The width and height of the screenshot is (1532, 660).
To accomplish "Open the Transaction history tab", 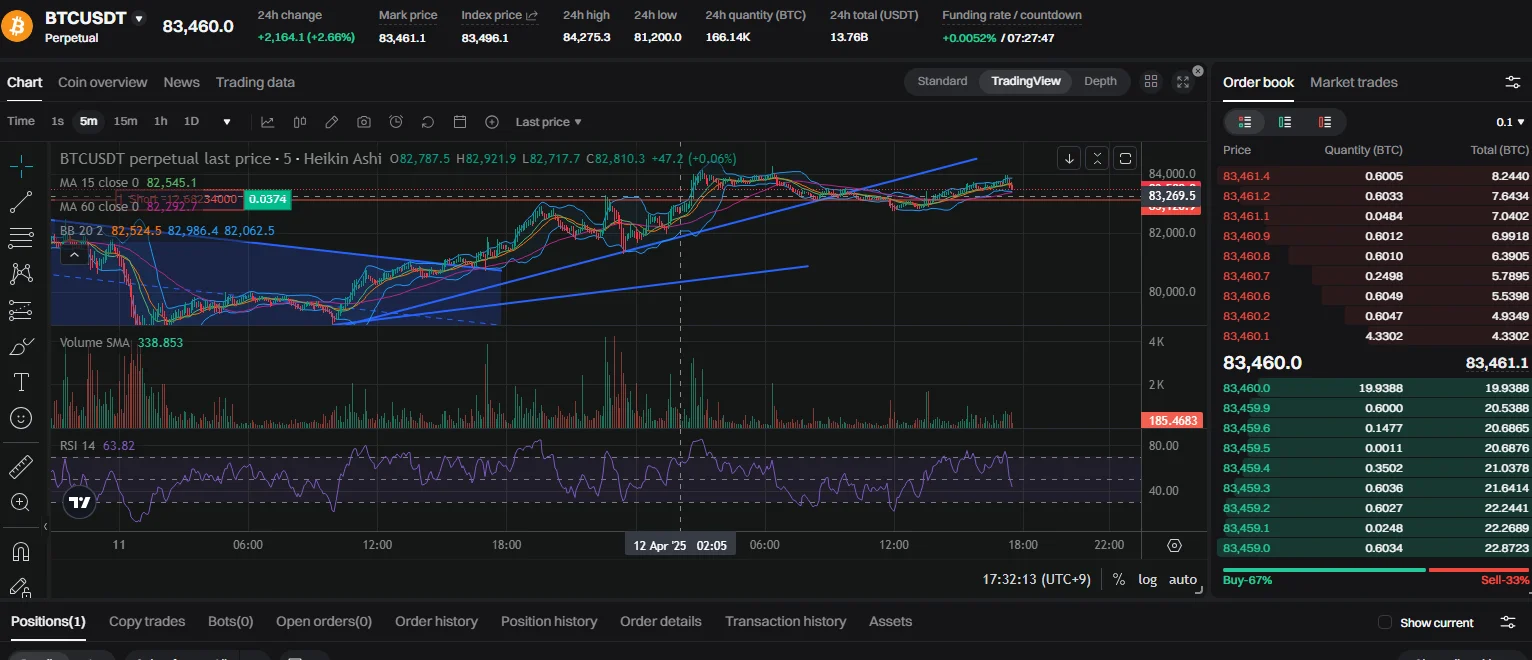I will pos(785,622).
